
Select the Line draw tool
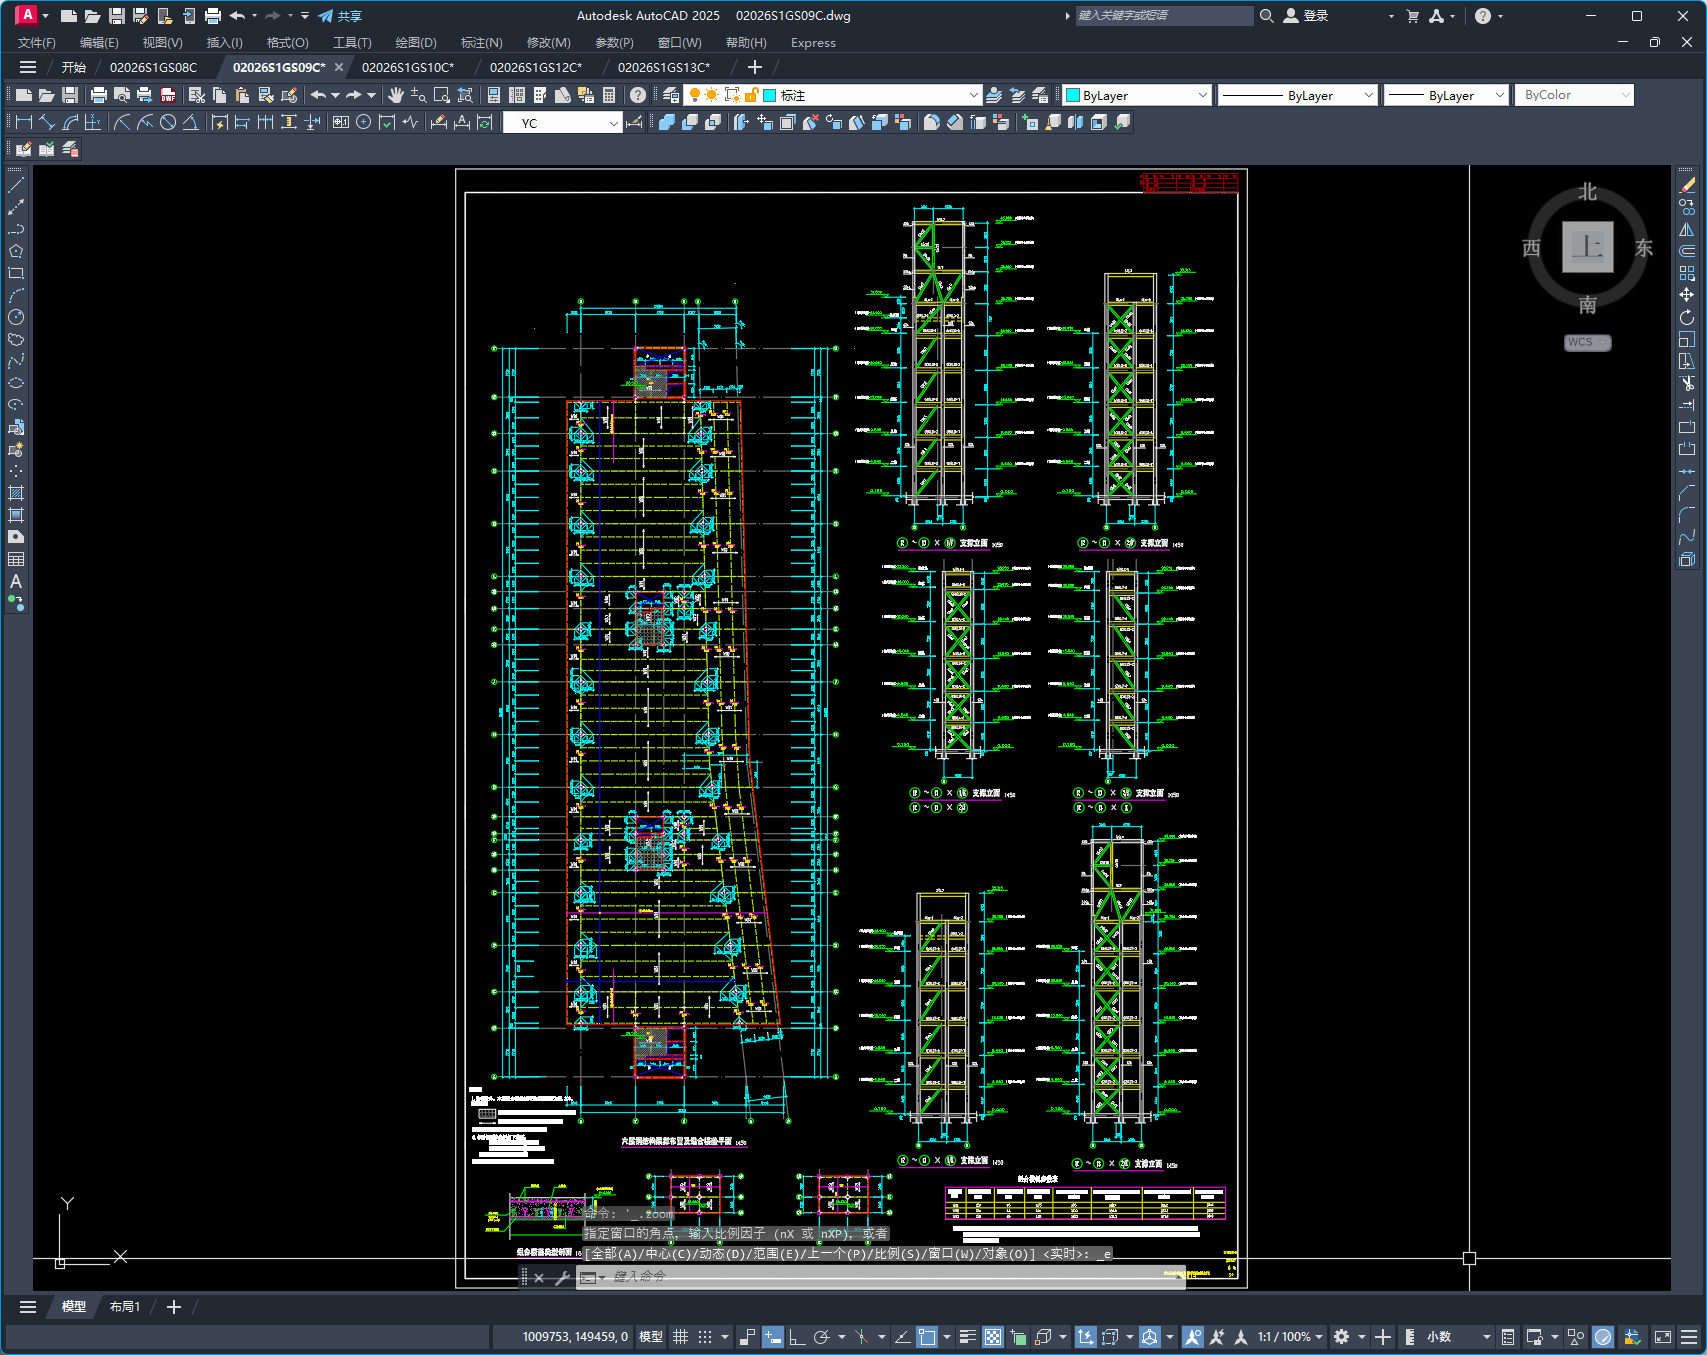pyautogui.click(x=16, y=185)
